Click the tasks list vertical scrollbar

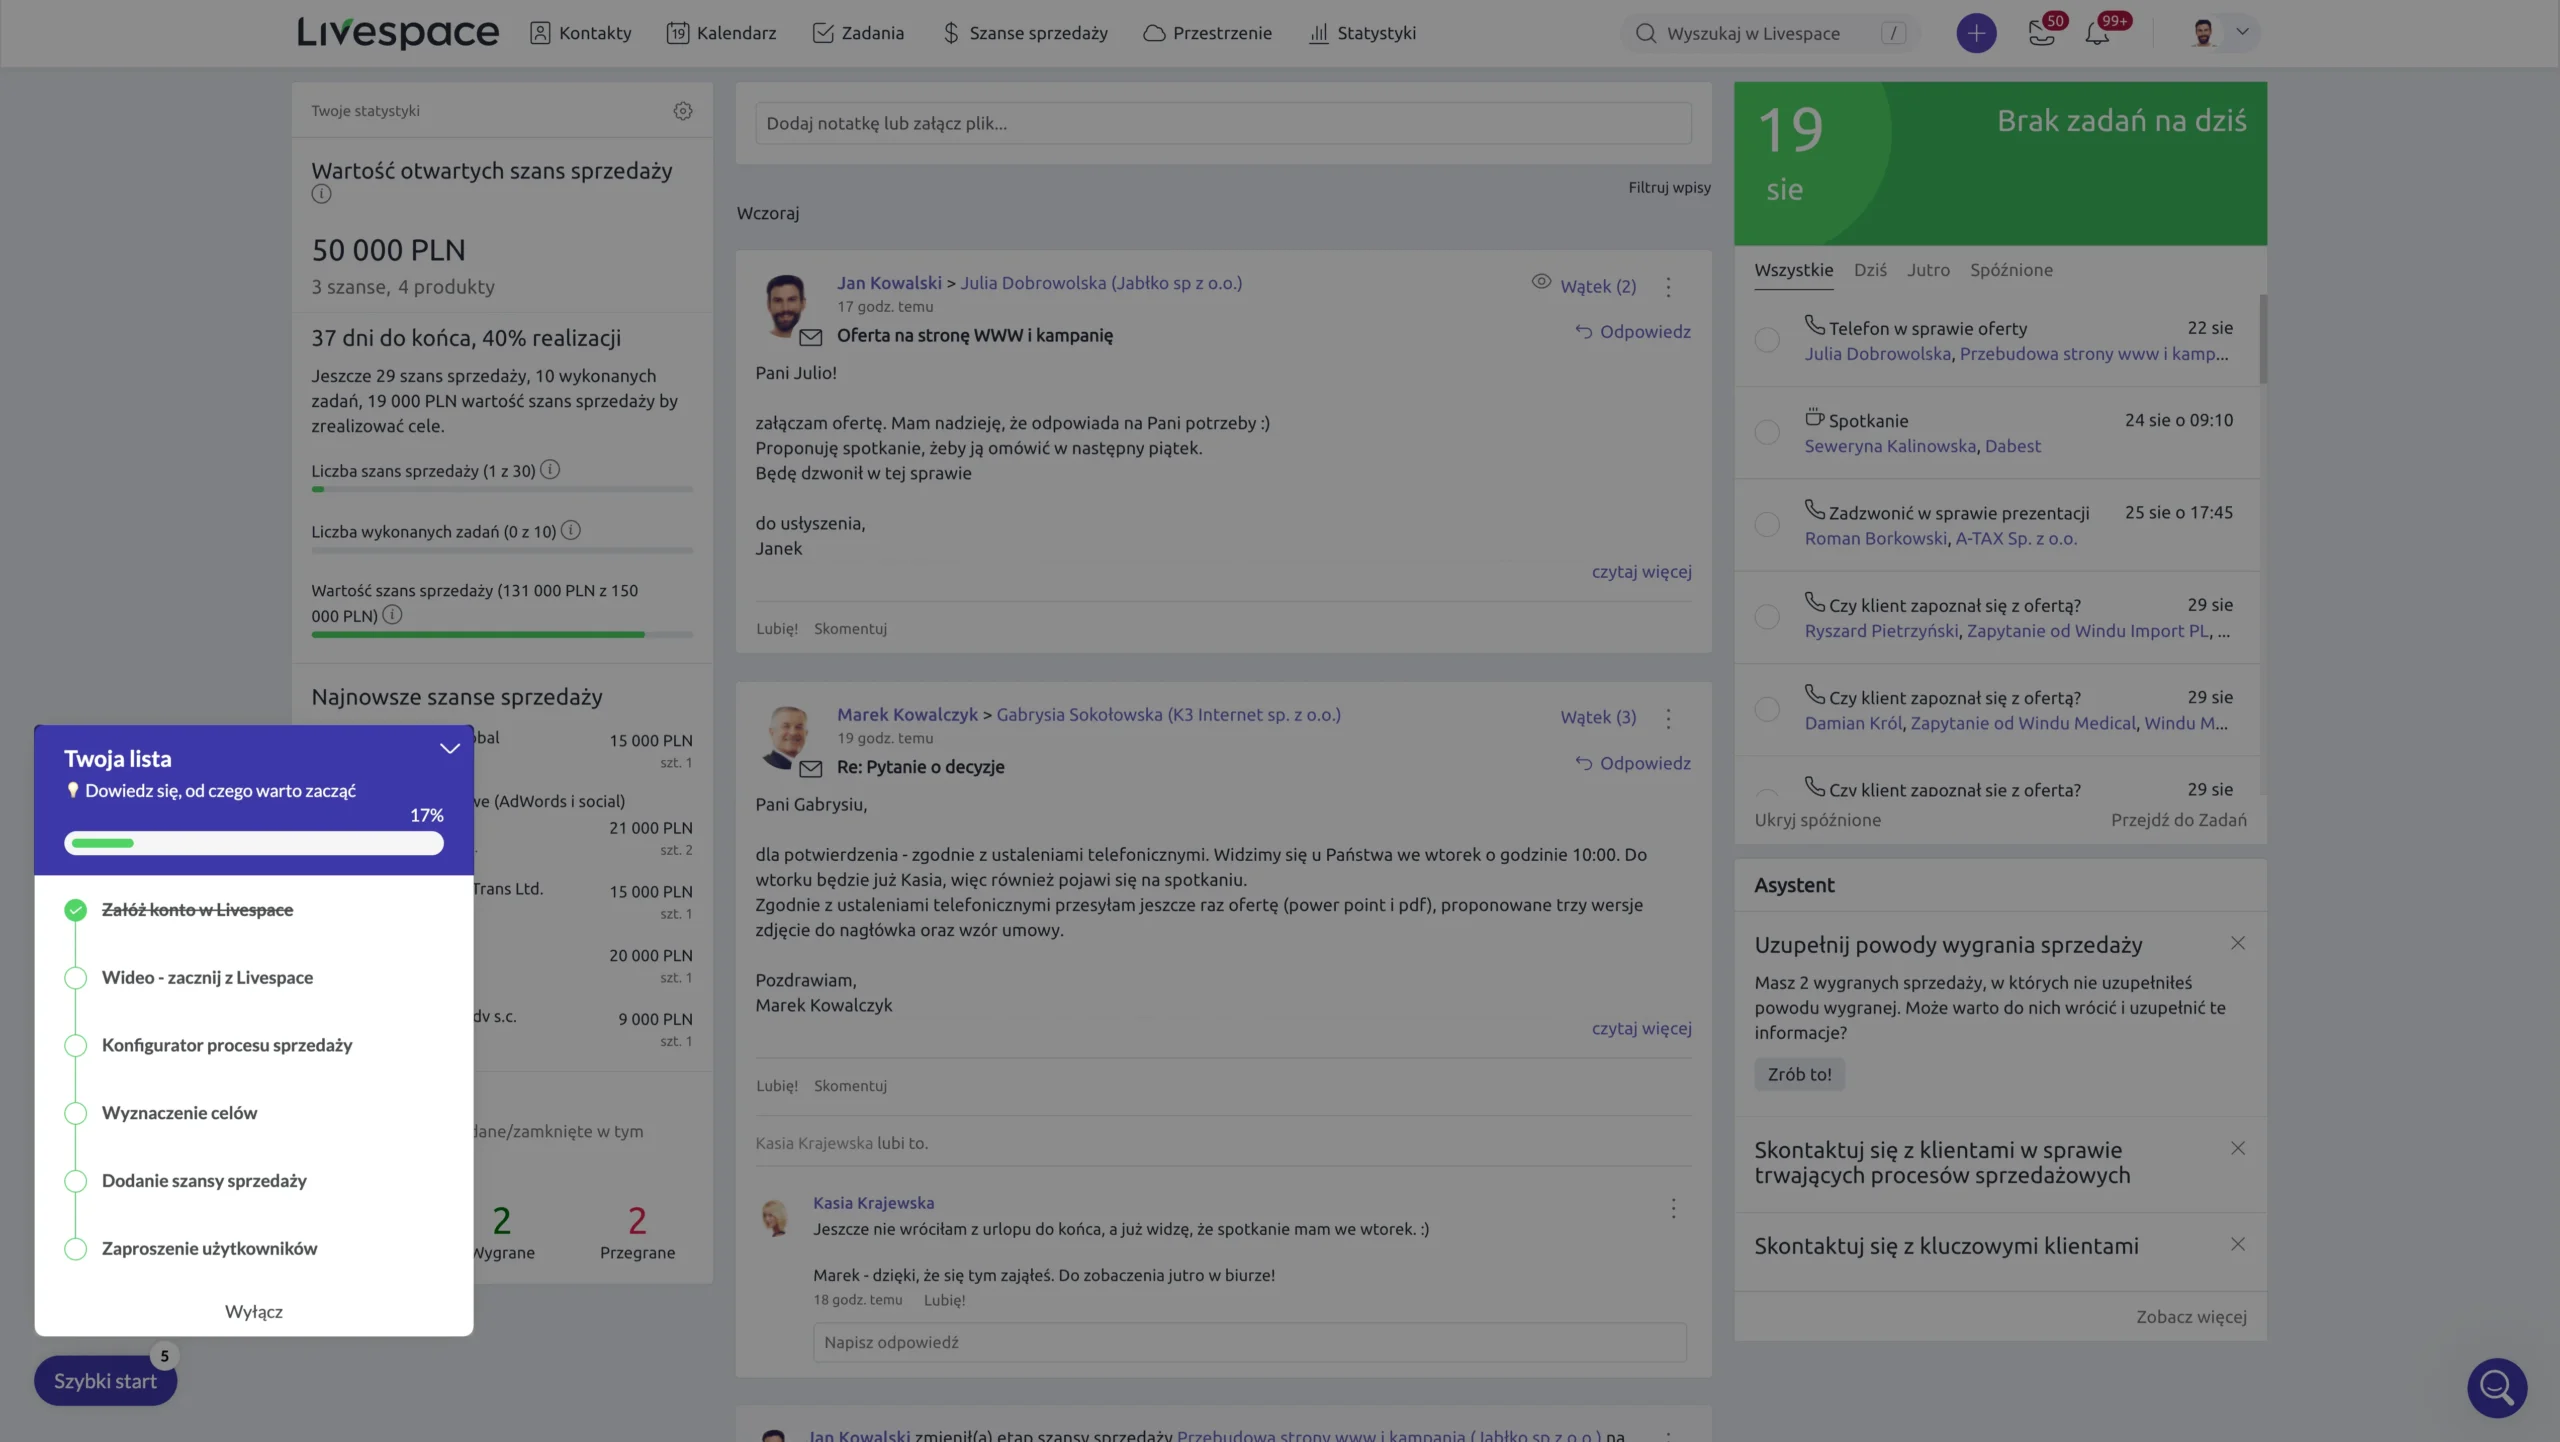tap(2262, 340)
